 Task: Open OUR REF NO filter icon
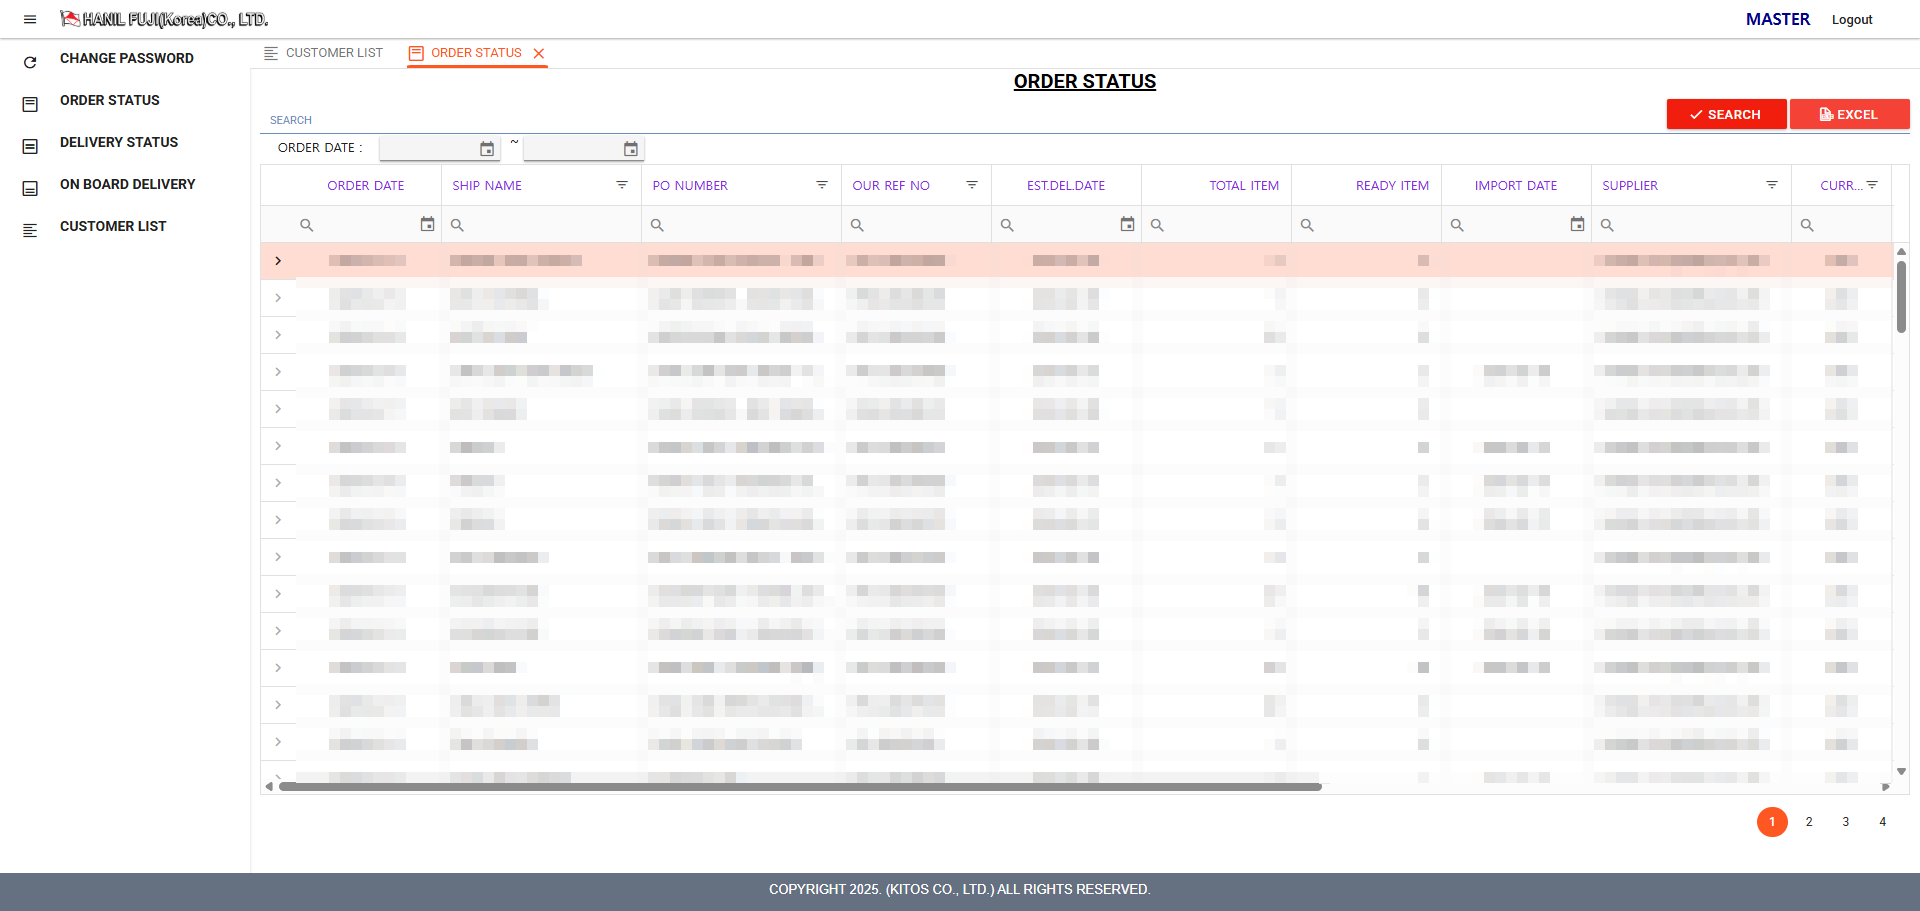click(x=972, y=185)
